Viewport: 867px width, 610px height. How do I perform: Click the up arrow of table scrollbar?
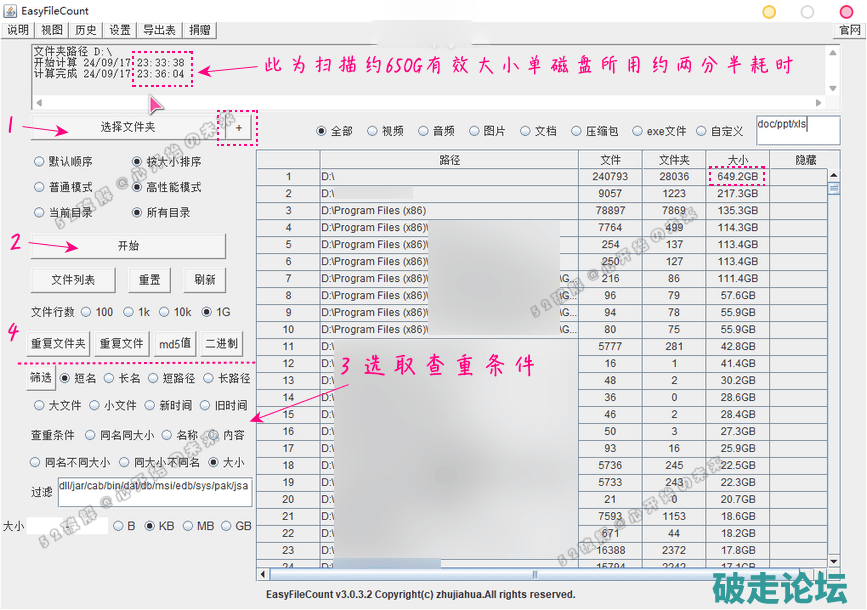834,175
